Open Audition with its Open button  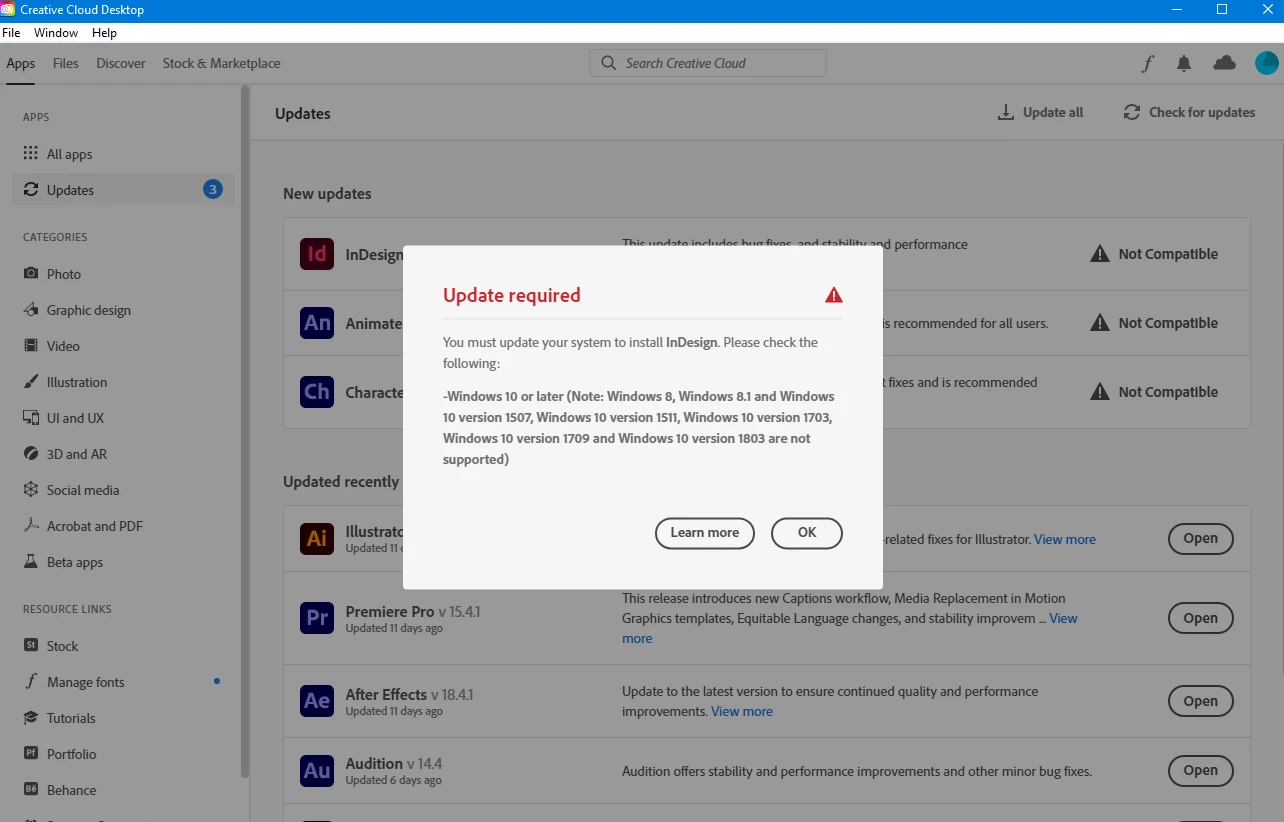(1201, 770)
